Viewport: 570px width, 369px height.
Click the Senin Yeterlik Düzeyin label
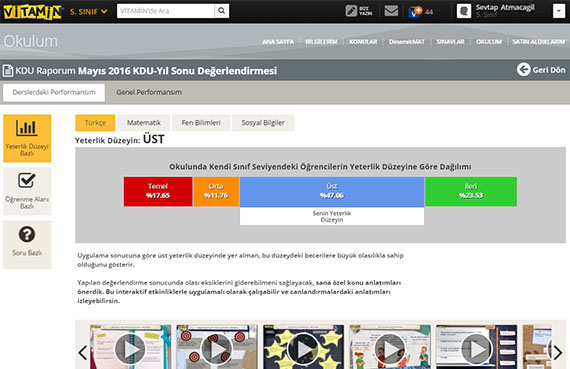332,216
